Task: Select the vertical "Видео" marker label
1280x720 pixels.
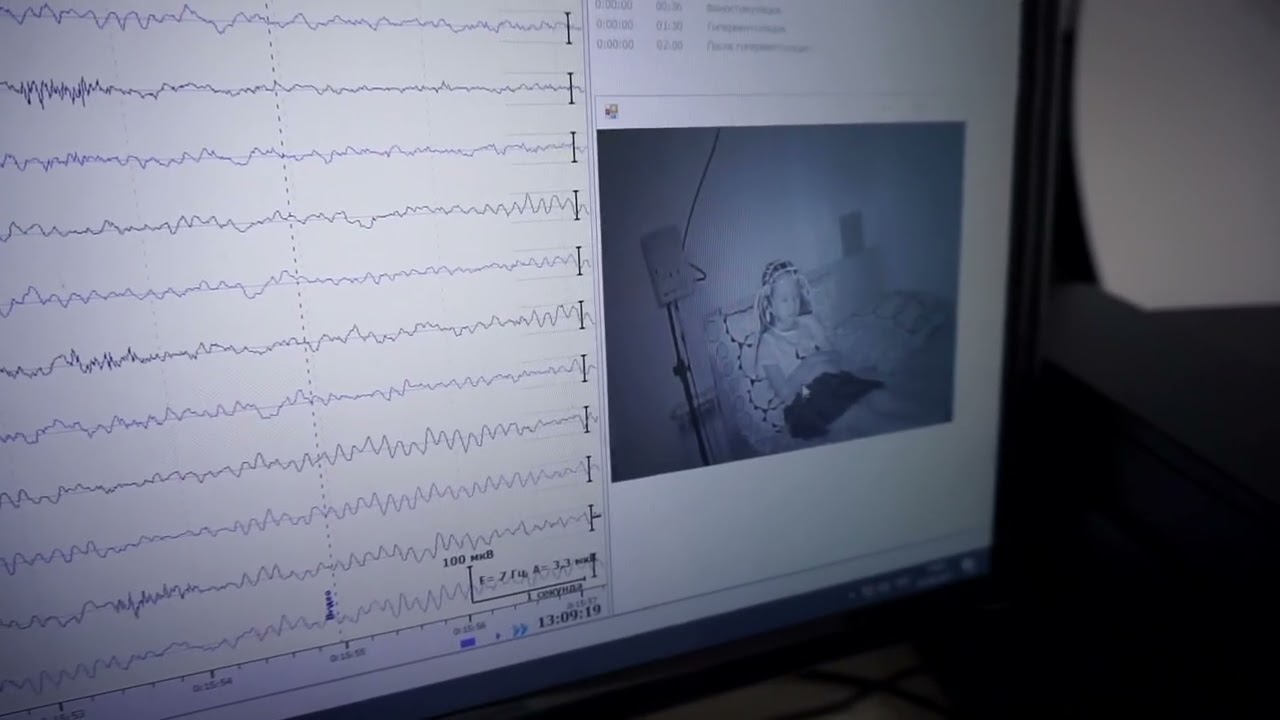Action: pos(330,605)
